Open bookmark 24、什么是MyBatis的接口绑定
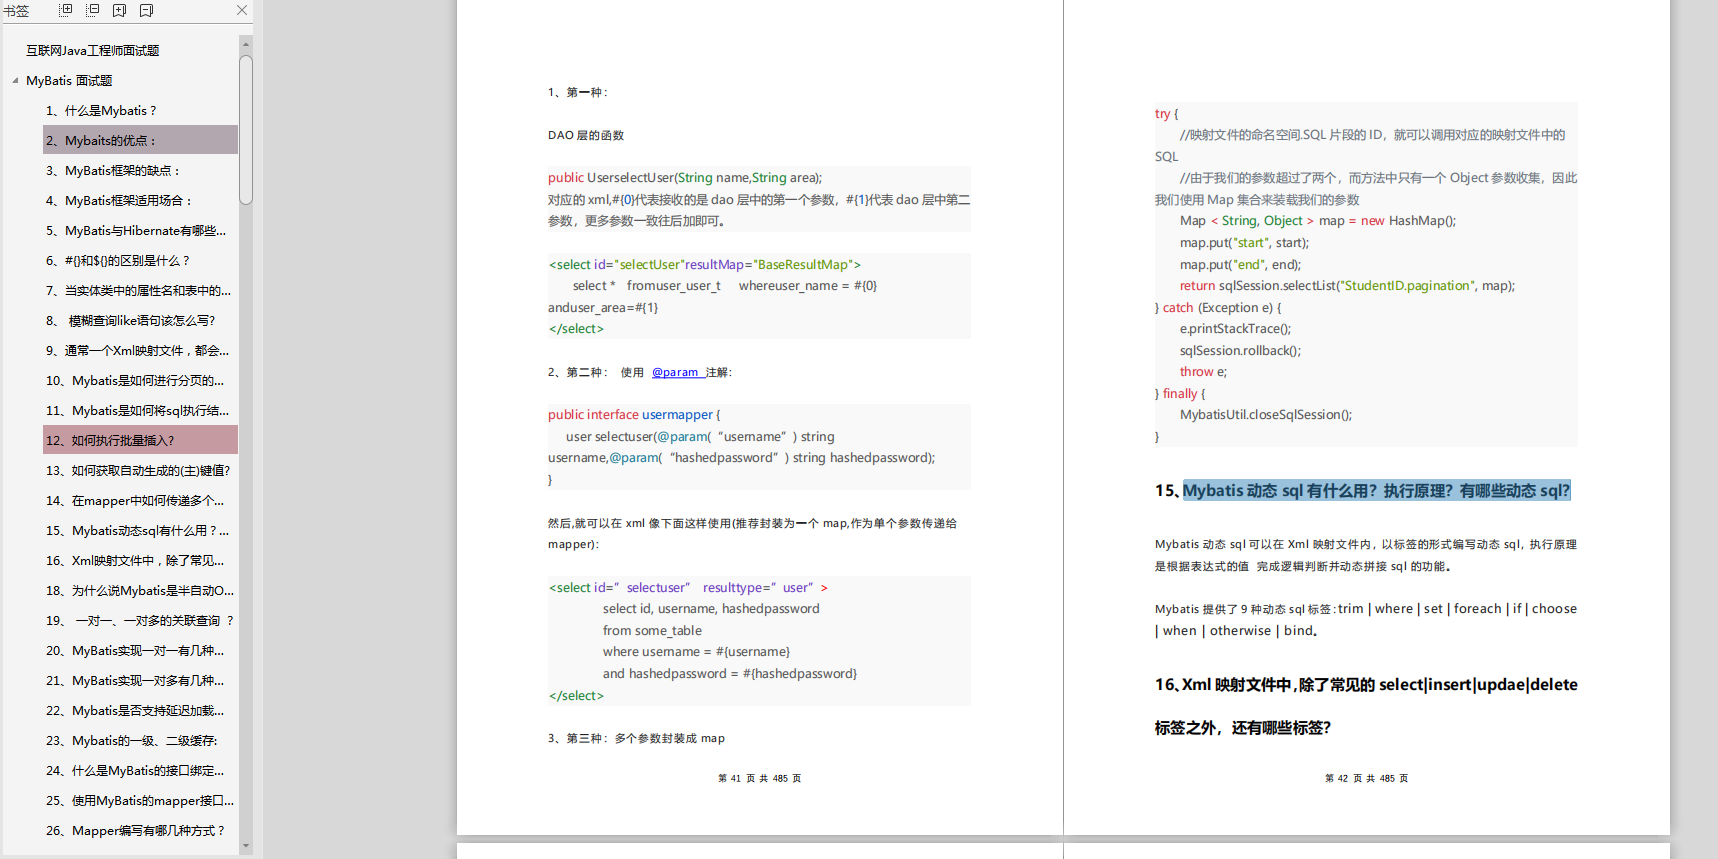Viewport: 1718px width, 859px height. [135, 770]
